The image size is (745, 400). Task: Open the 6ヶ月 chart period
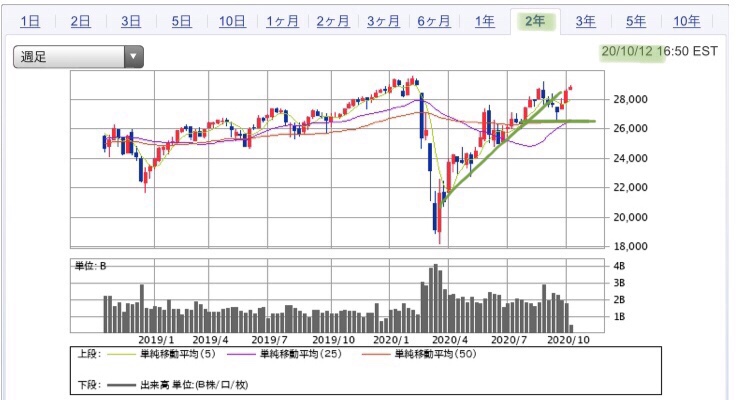click(434, 21)
